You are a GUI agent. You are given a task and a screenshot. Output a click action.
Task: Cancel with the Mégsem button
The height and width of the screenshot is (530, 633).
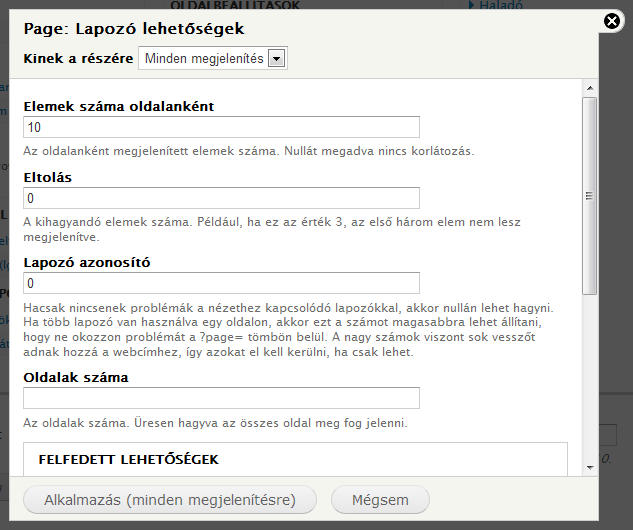pyautogui.click(x=380, y=500)
